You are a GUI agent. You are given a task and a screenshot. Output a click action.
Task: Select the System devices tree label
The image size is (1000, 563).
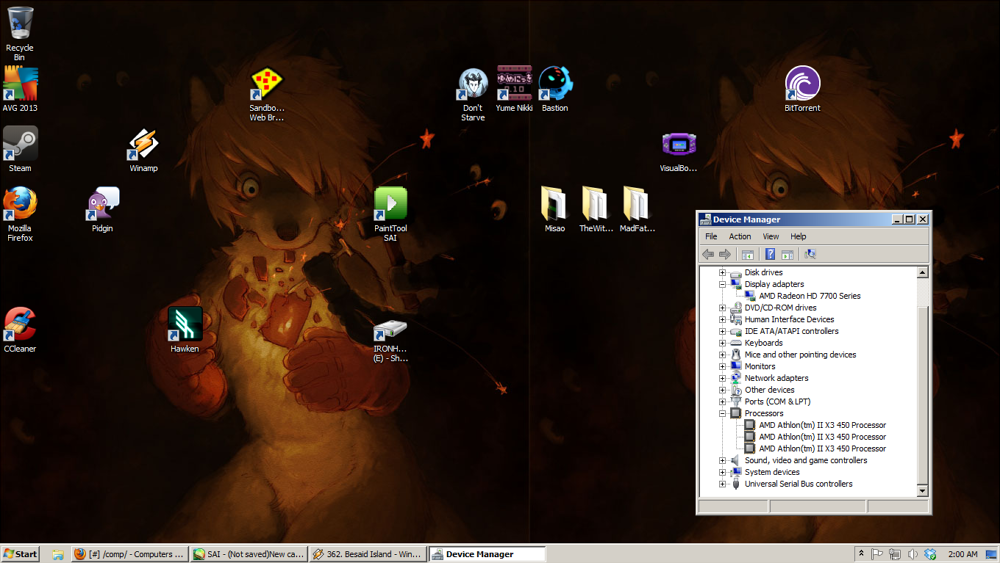click(772, 472)
